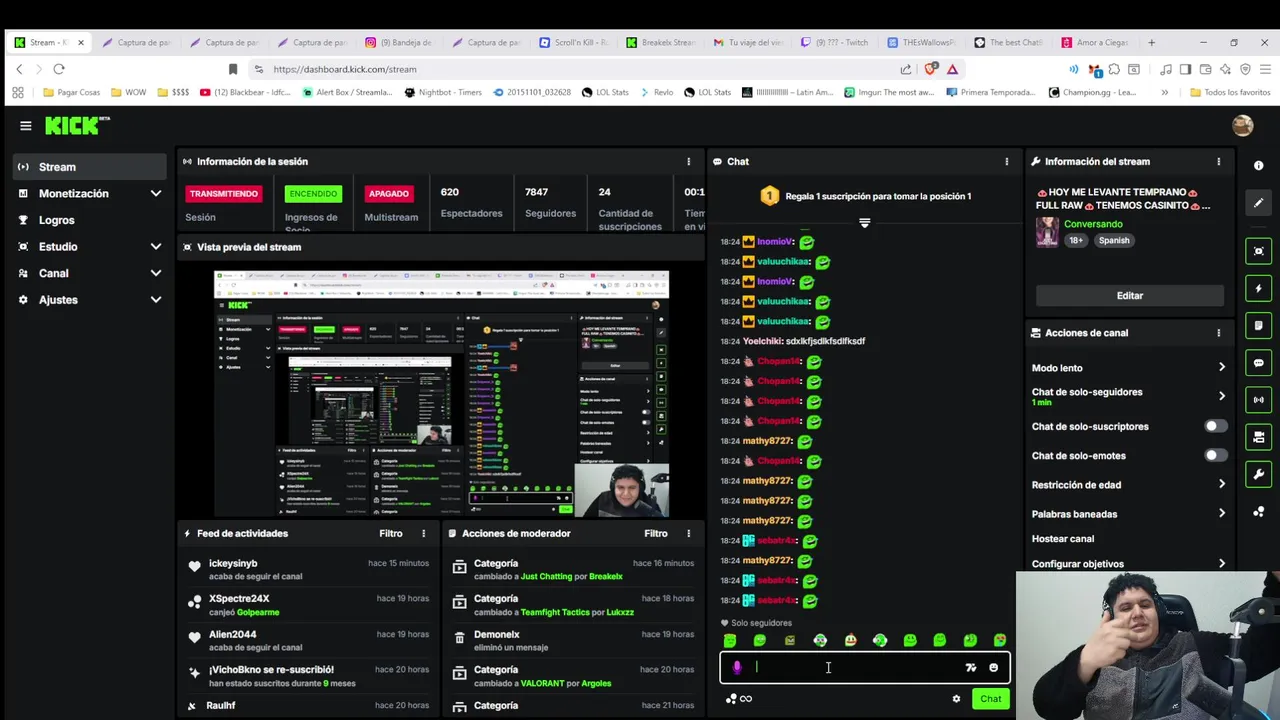Open the Chat panel three-dot menu
The height and width of the screenshot is (720, 1280).
(x=1006, y=161)
